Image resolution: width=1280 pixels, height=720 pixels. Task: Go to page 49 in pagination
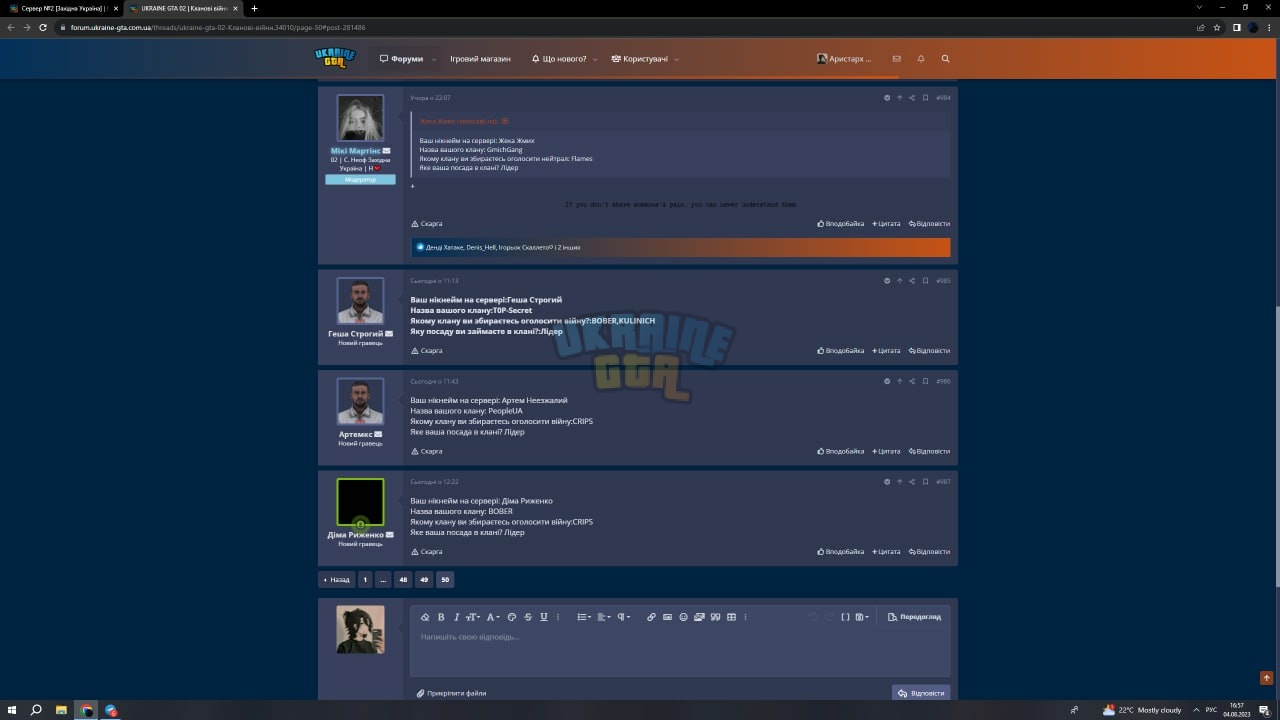pos(424,579)
